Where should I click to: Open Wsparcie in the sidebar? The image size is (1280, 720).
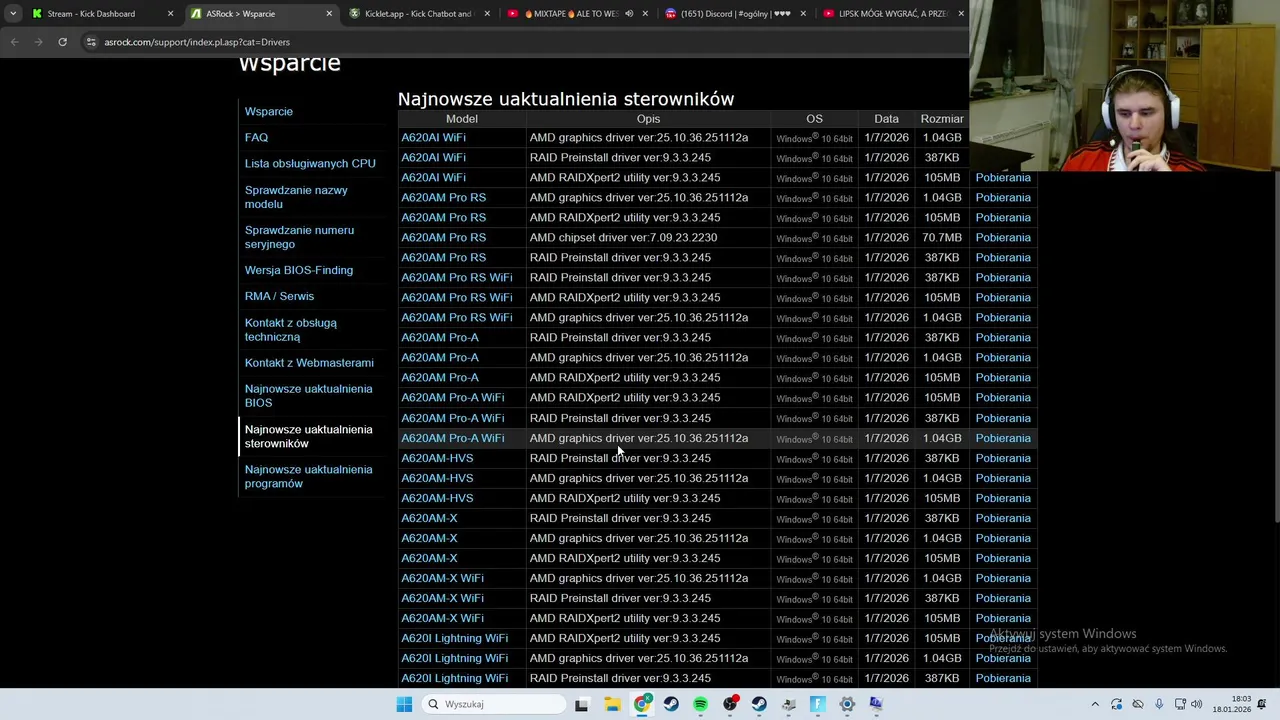coord(269,111)
